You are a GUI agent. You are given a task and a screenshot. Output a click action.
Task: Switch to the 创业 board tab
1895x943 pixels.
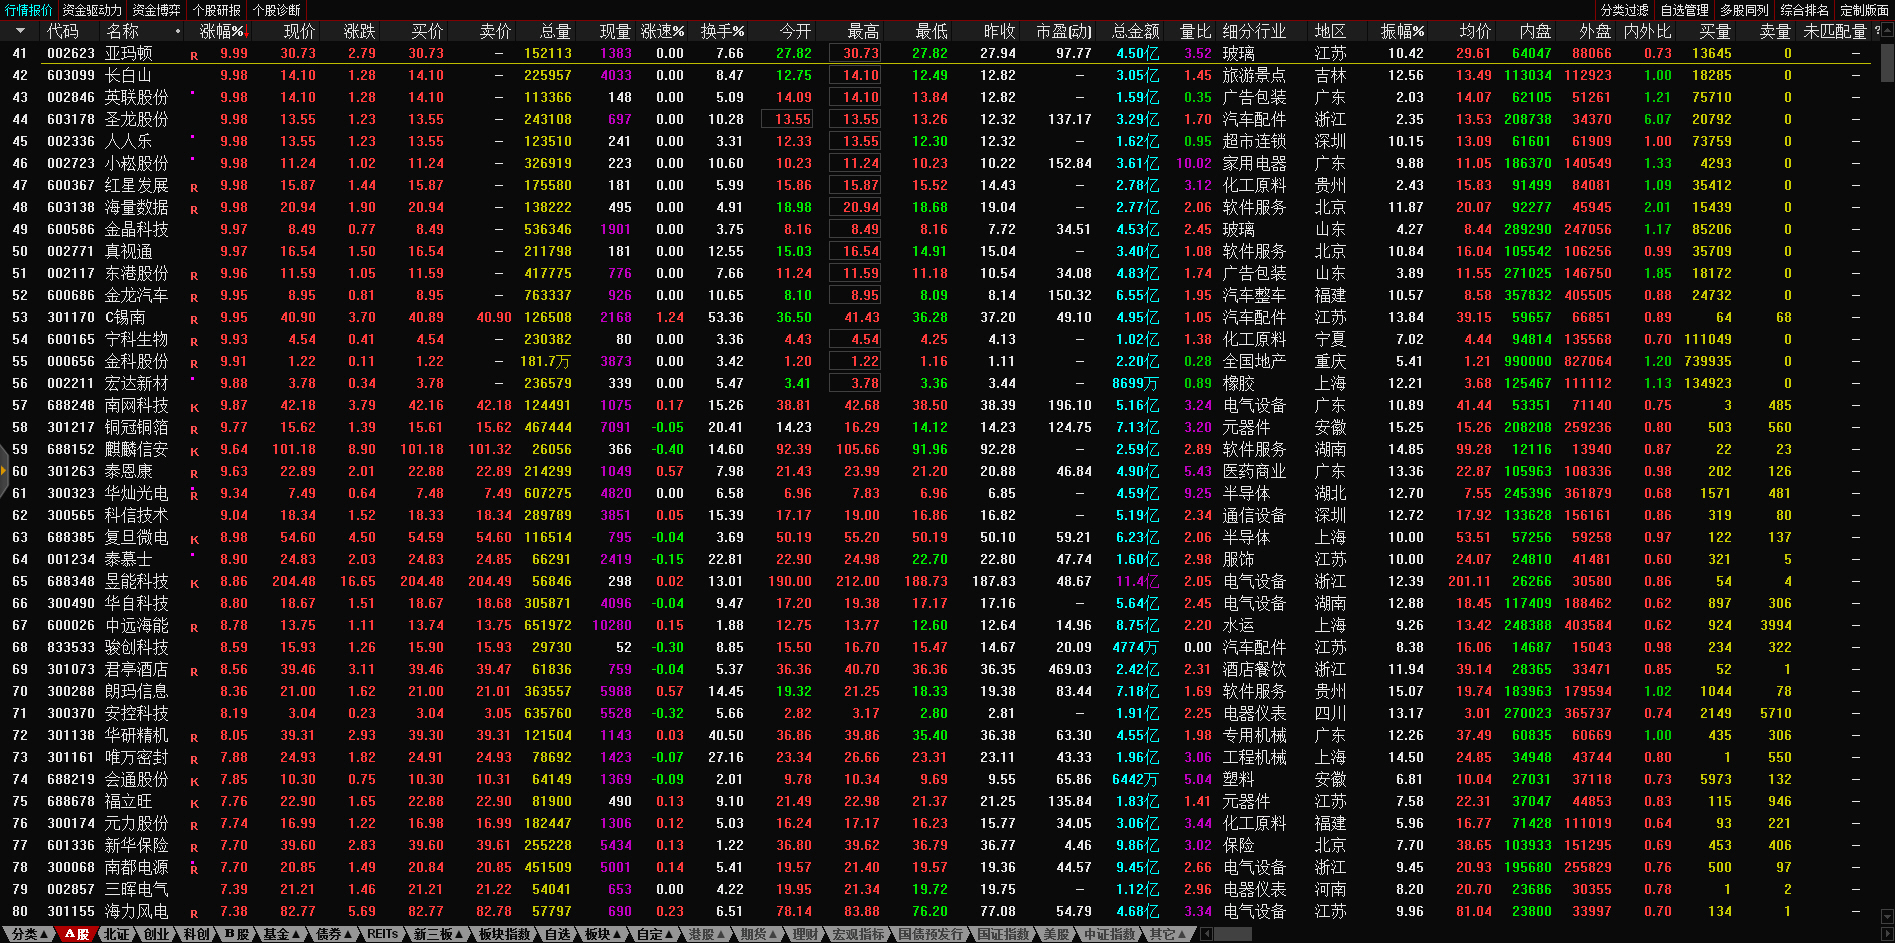tap(158, 934)
